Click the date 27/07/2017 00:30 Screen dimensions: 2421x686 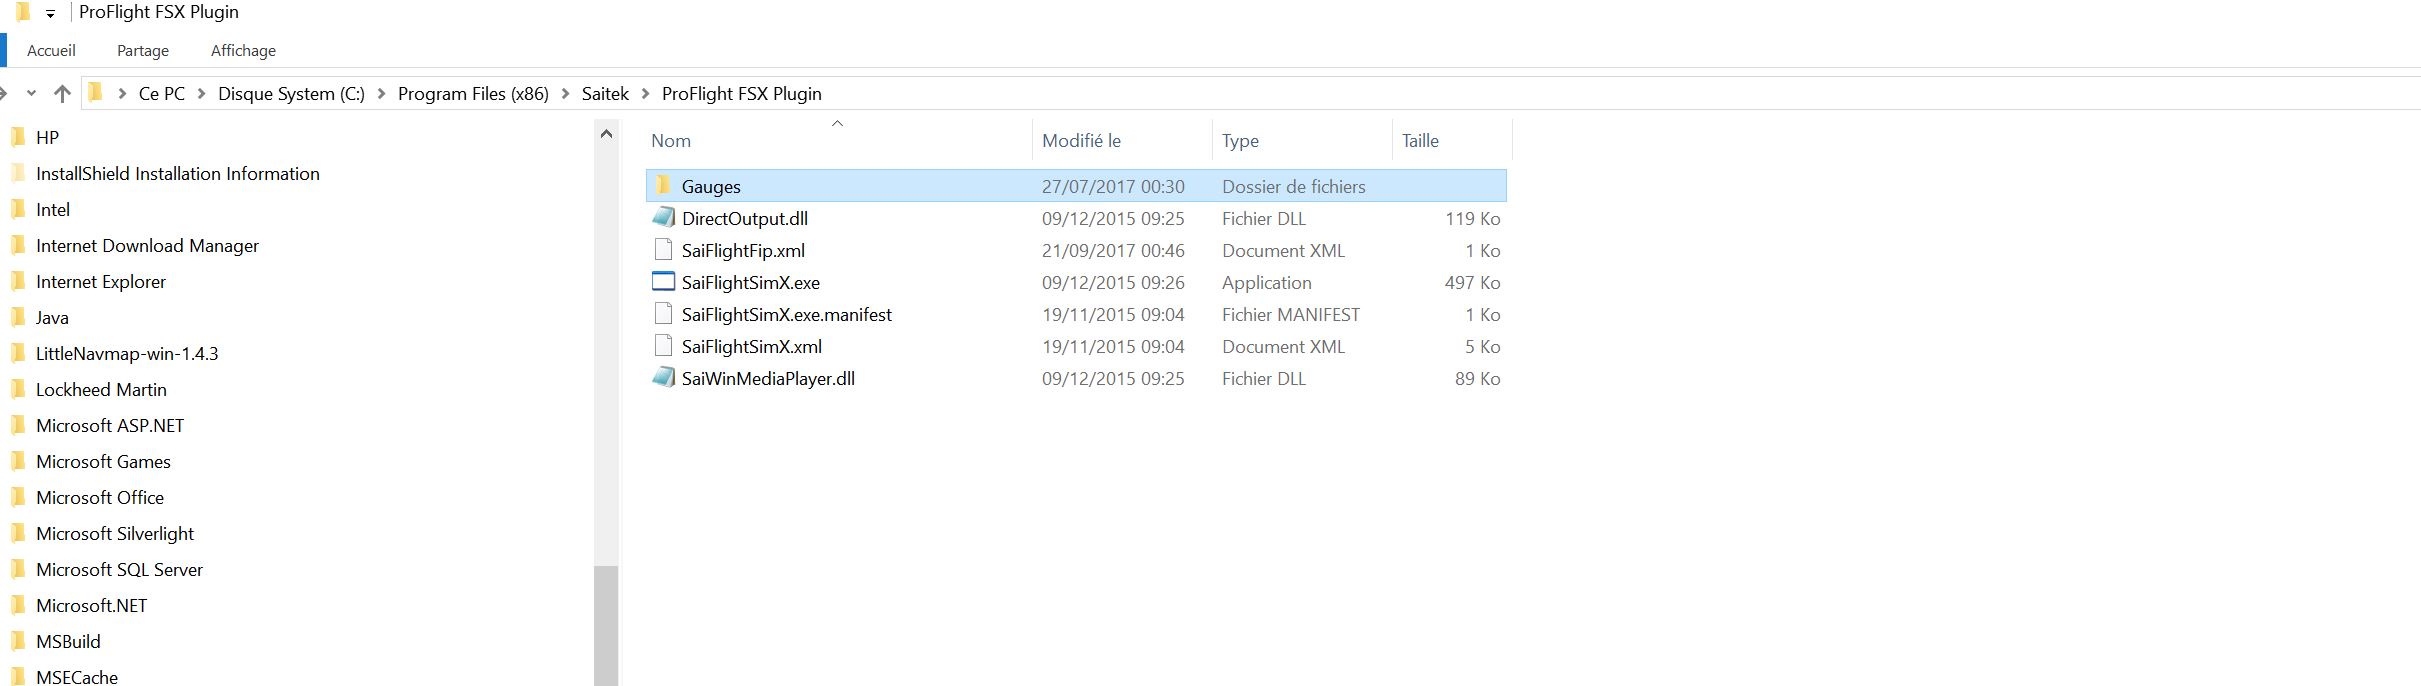(1113, 186)
